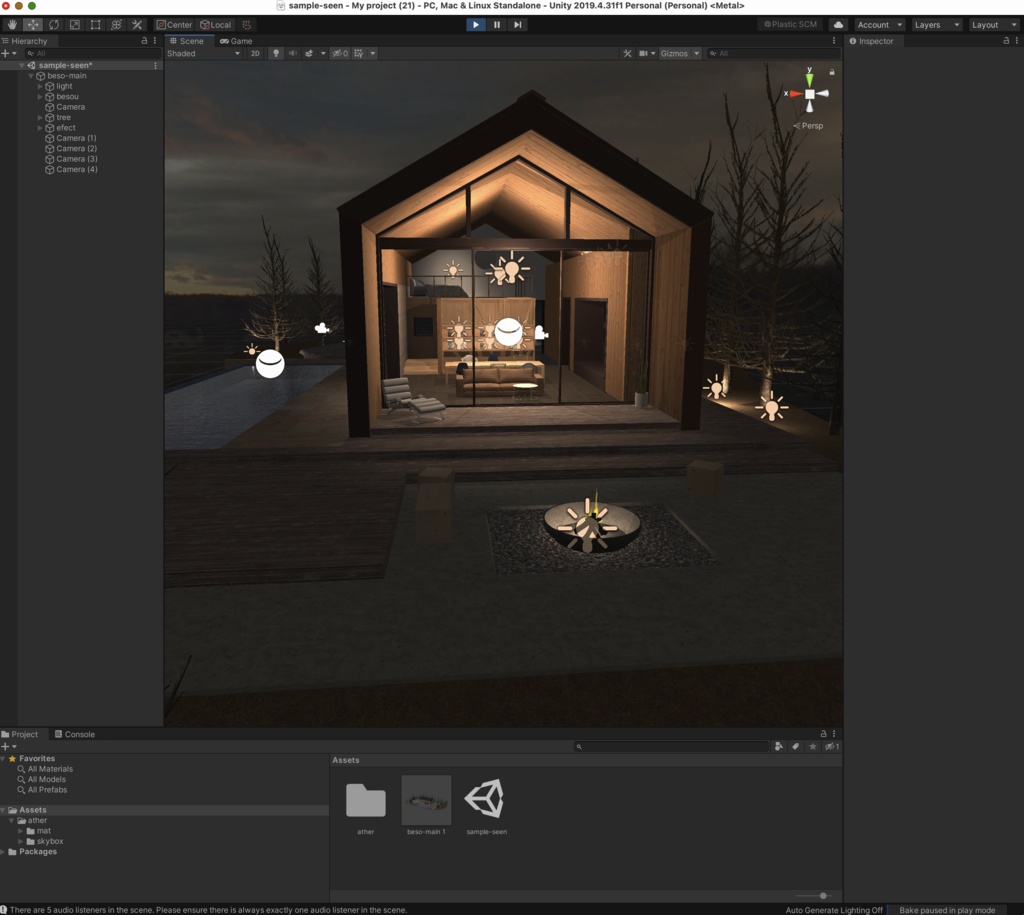This screenshot has height=915, width=1024.
Task: Expand the light object in the Hierarchy
Action: [x=40, y=86]
